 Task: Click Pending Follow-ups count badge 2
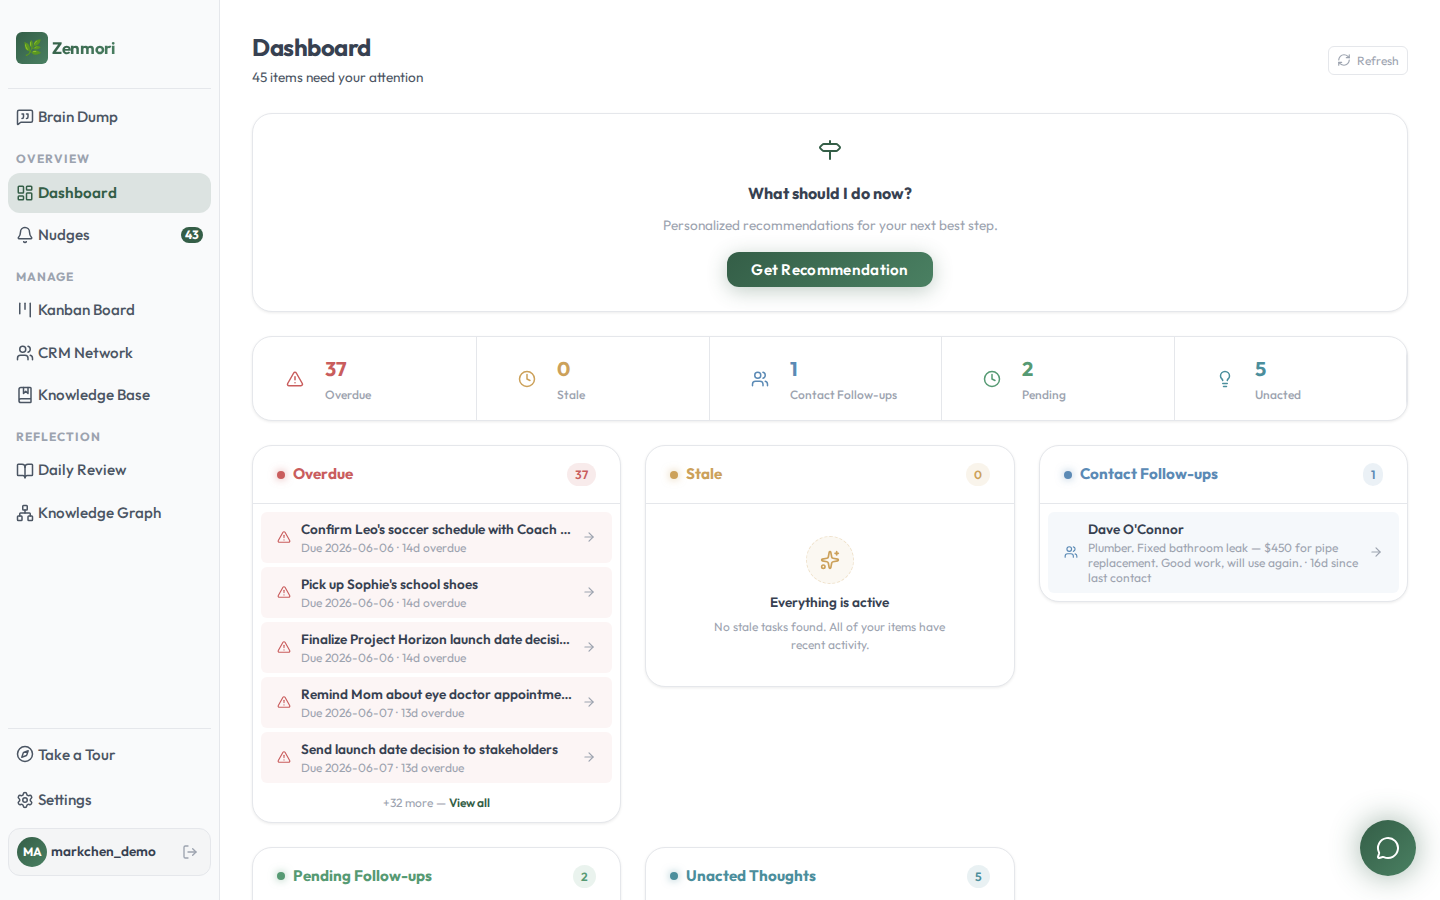click(x=584, y=877)
